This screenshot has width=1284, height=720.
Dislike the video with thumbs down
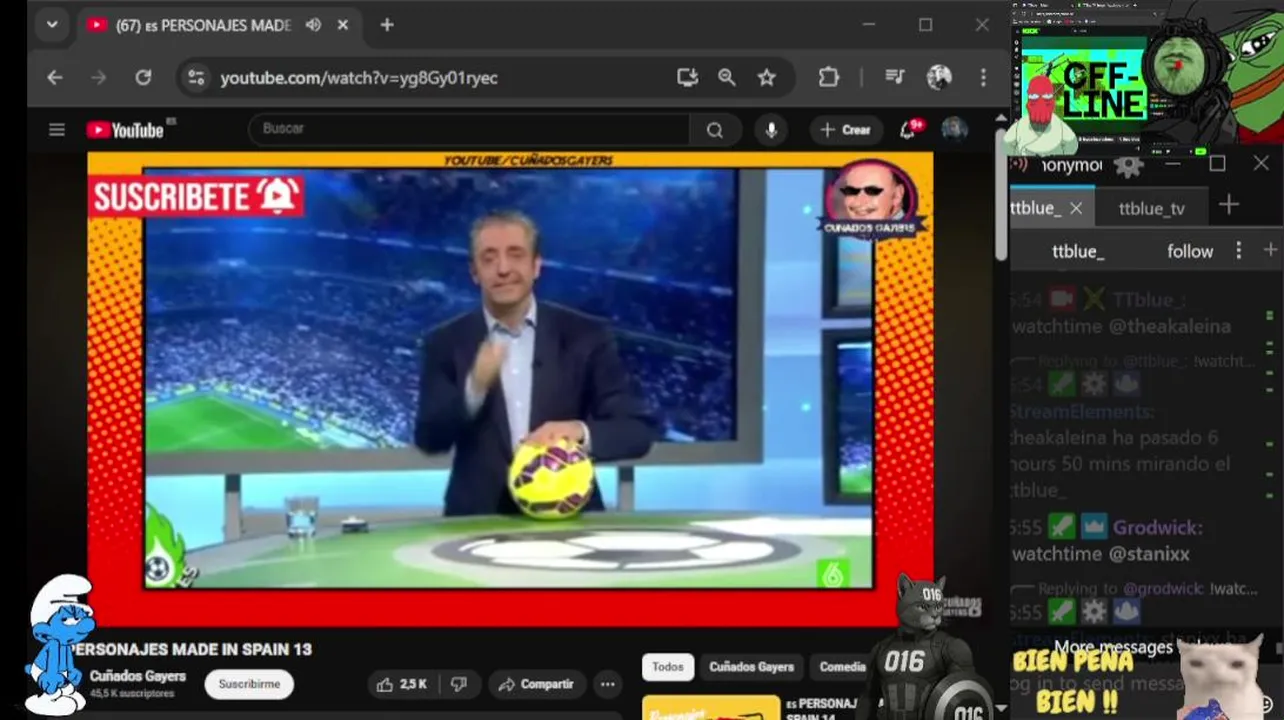459,684
